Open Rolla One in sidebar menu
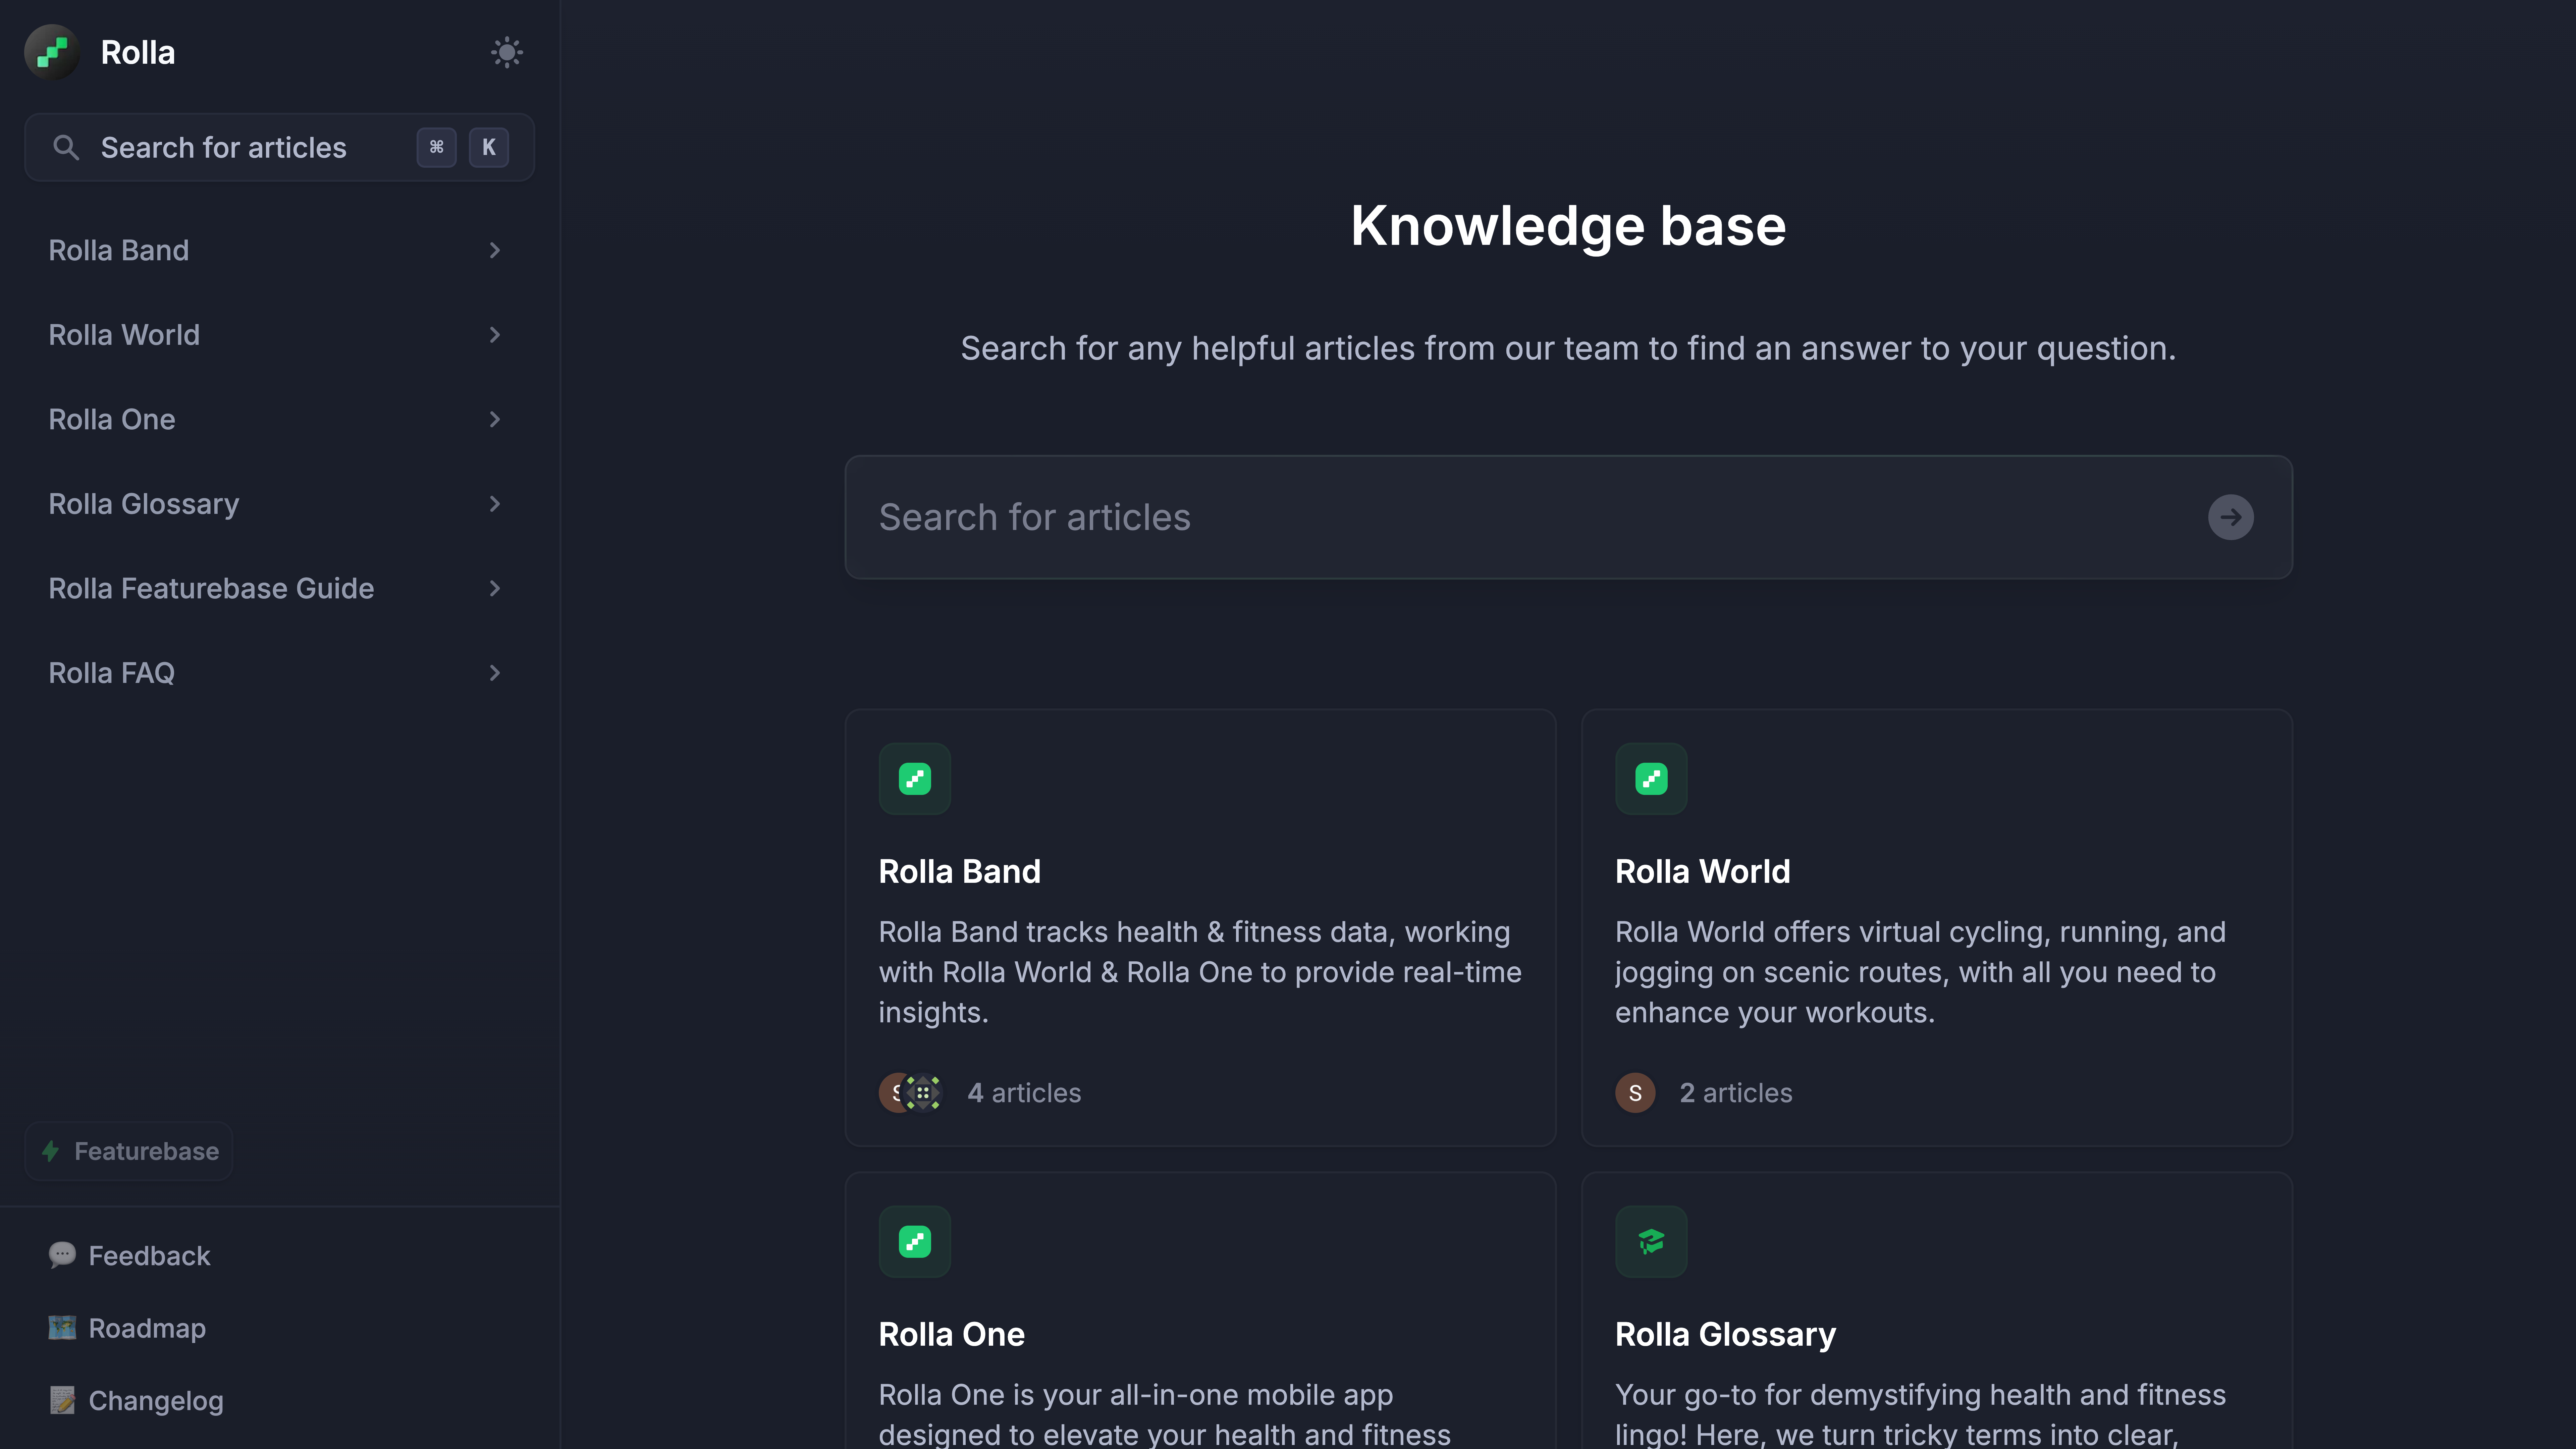 click(x=112, y=420)
